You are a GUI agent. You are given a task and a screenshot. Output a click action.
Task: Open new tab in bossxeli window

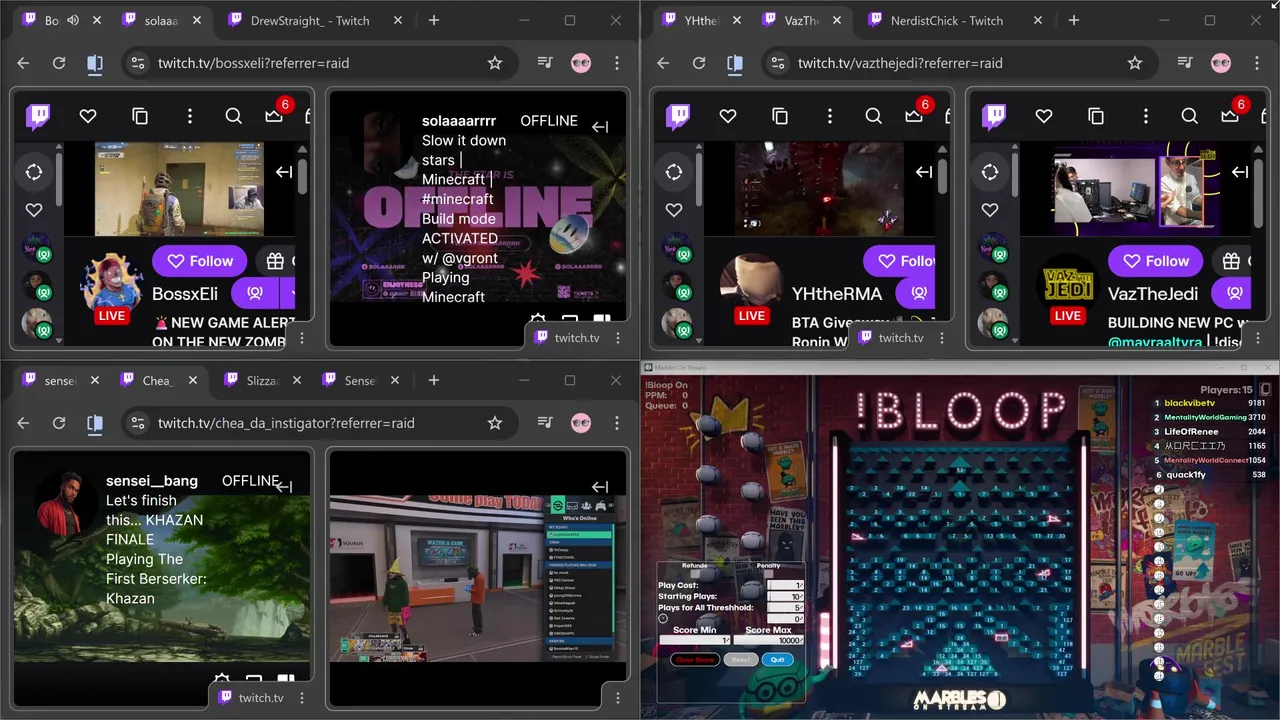point(434,20)
